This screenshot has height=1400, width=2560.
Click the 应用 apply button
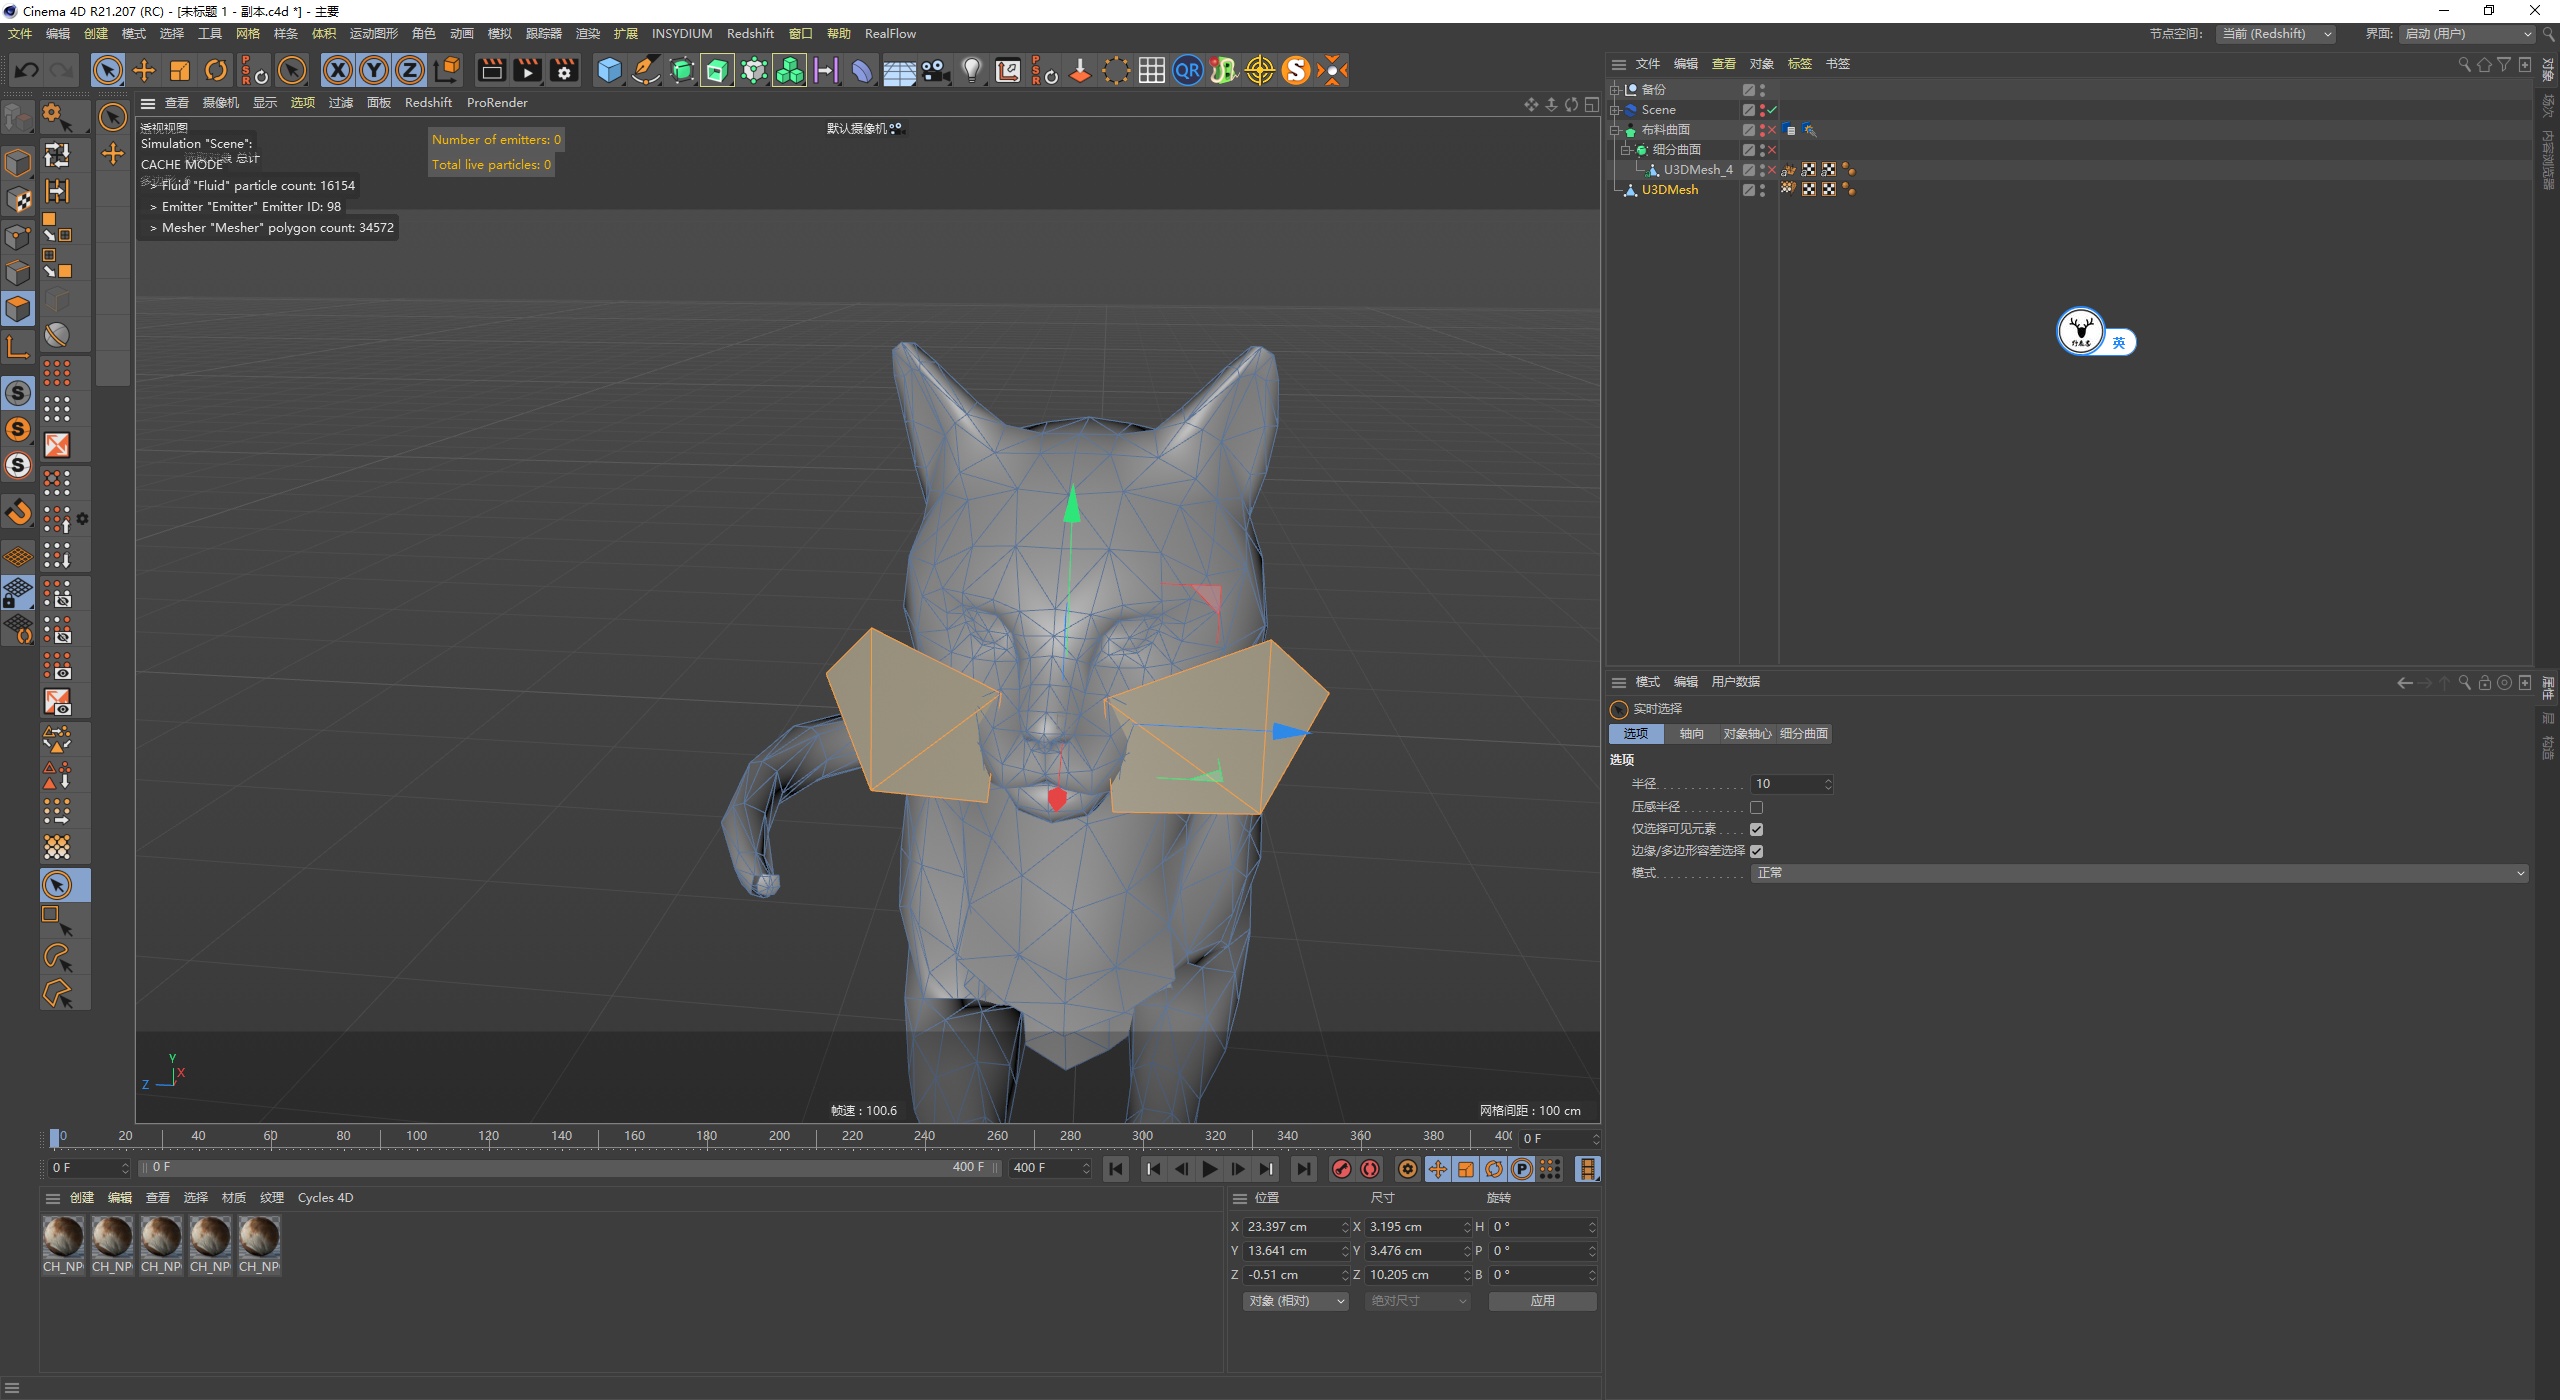point(1542,1301)
